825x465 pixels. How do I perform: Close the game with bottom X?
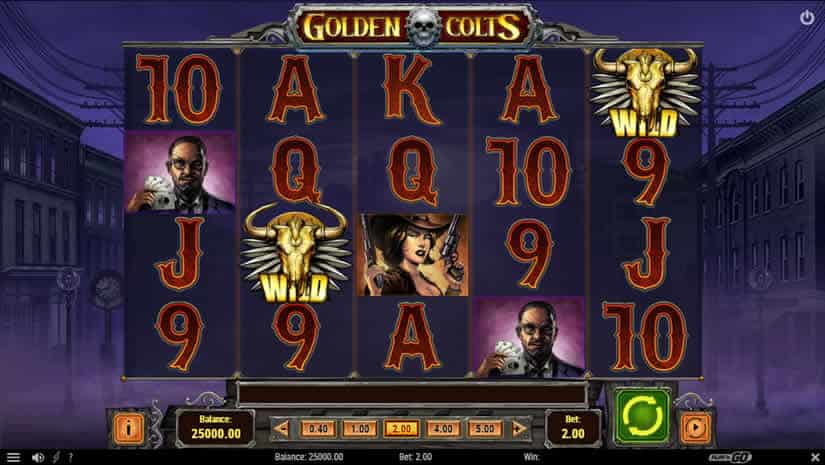pos(815,457)
